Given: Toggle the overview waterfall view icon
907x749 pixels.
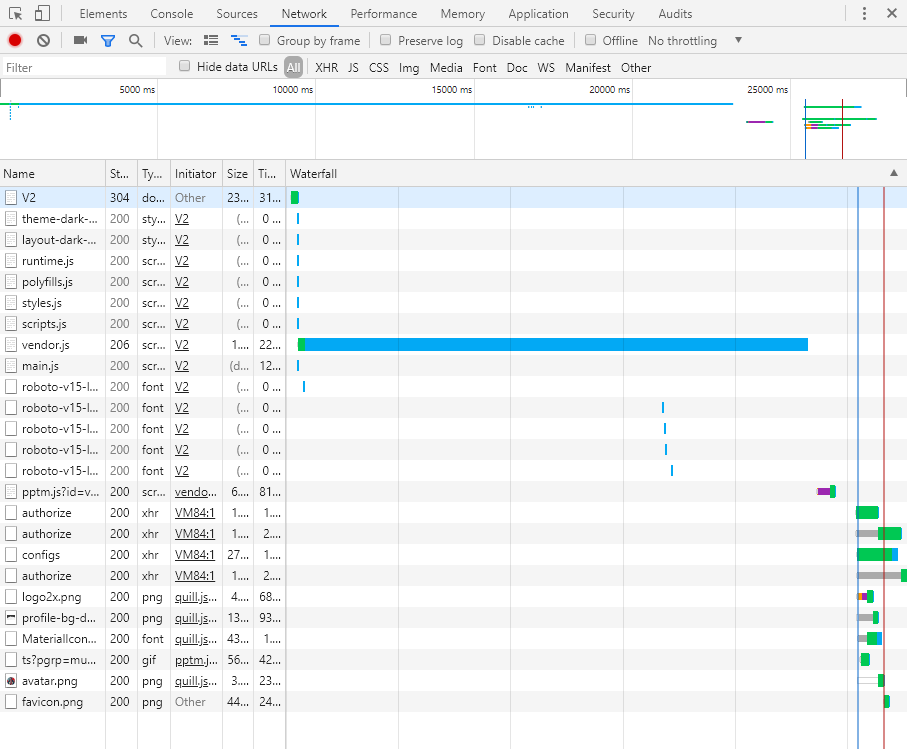Looking at the screenshot, I should 239,40.
